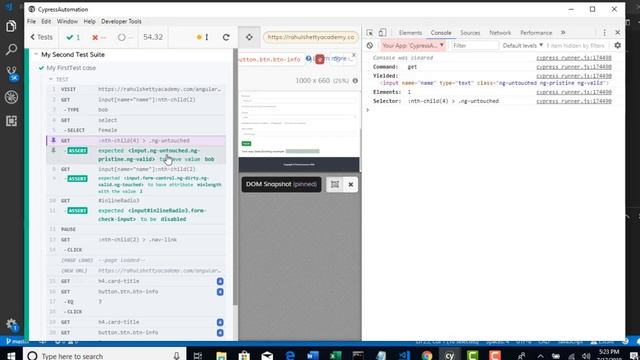Click the cypress_runner.js link beside Elements

[574, 92]
